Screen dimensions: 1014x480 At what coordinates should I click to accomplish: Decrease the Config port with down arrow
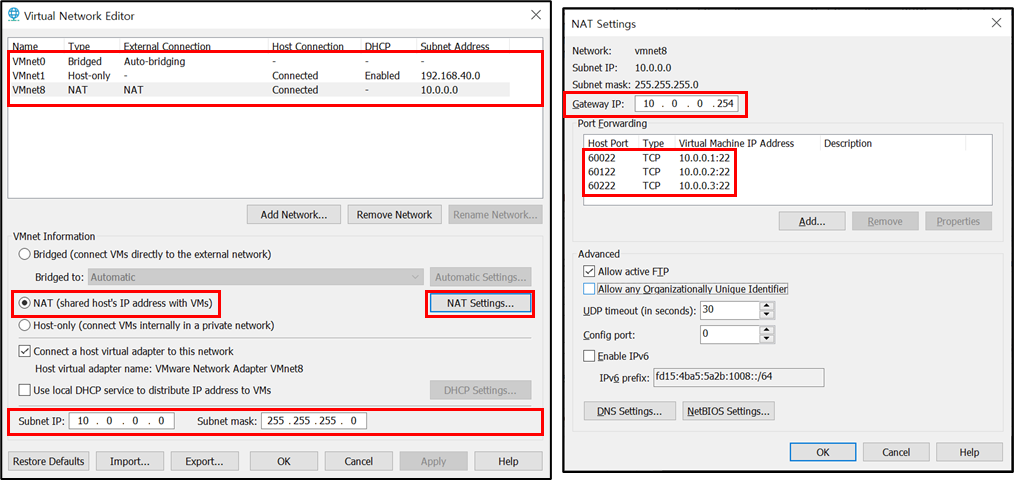coord(767,339)
